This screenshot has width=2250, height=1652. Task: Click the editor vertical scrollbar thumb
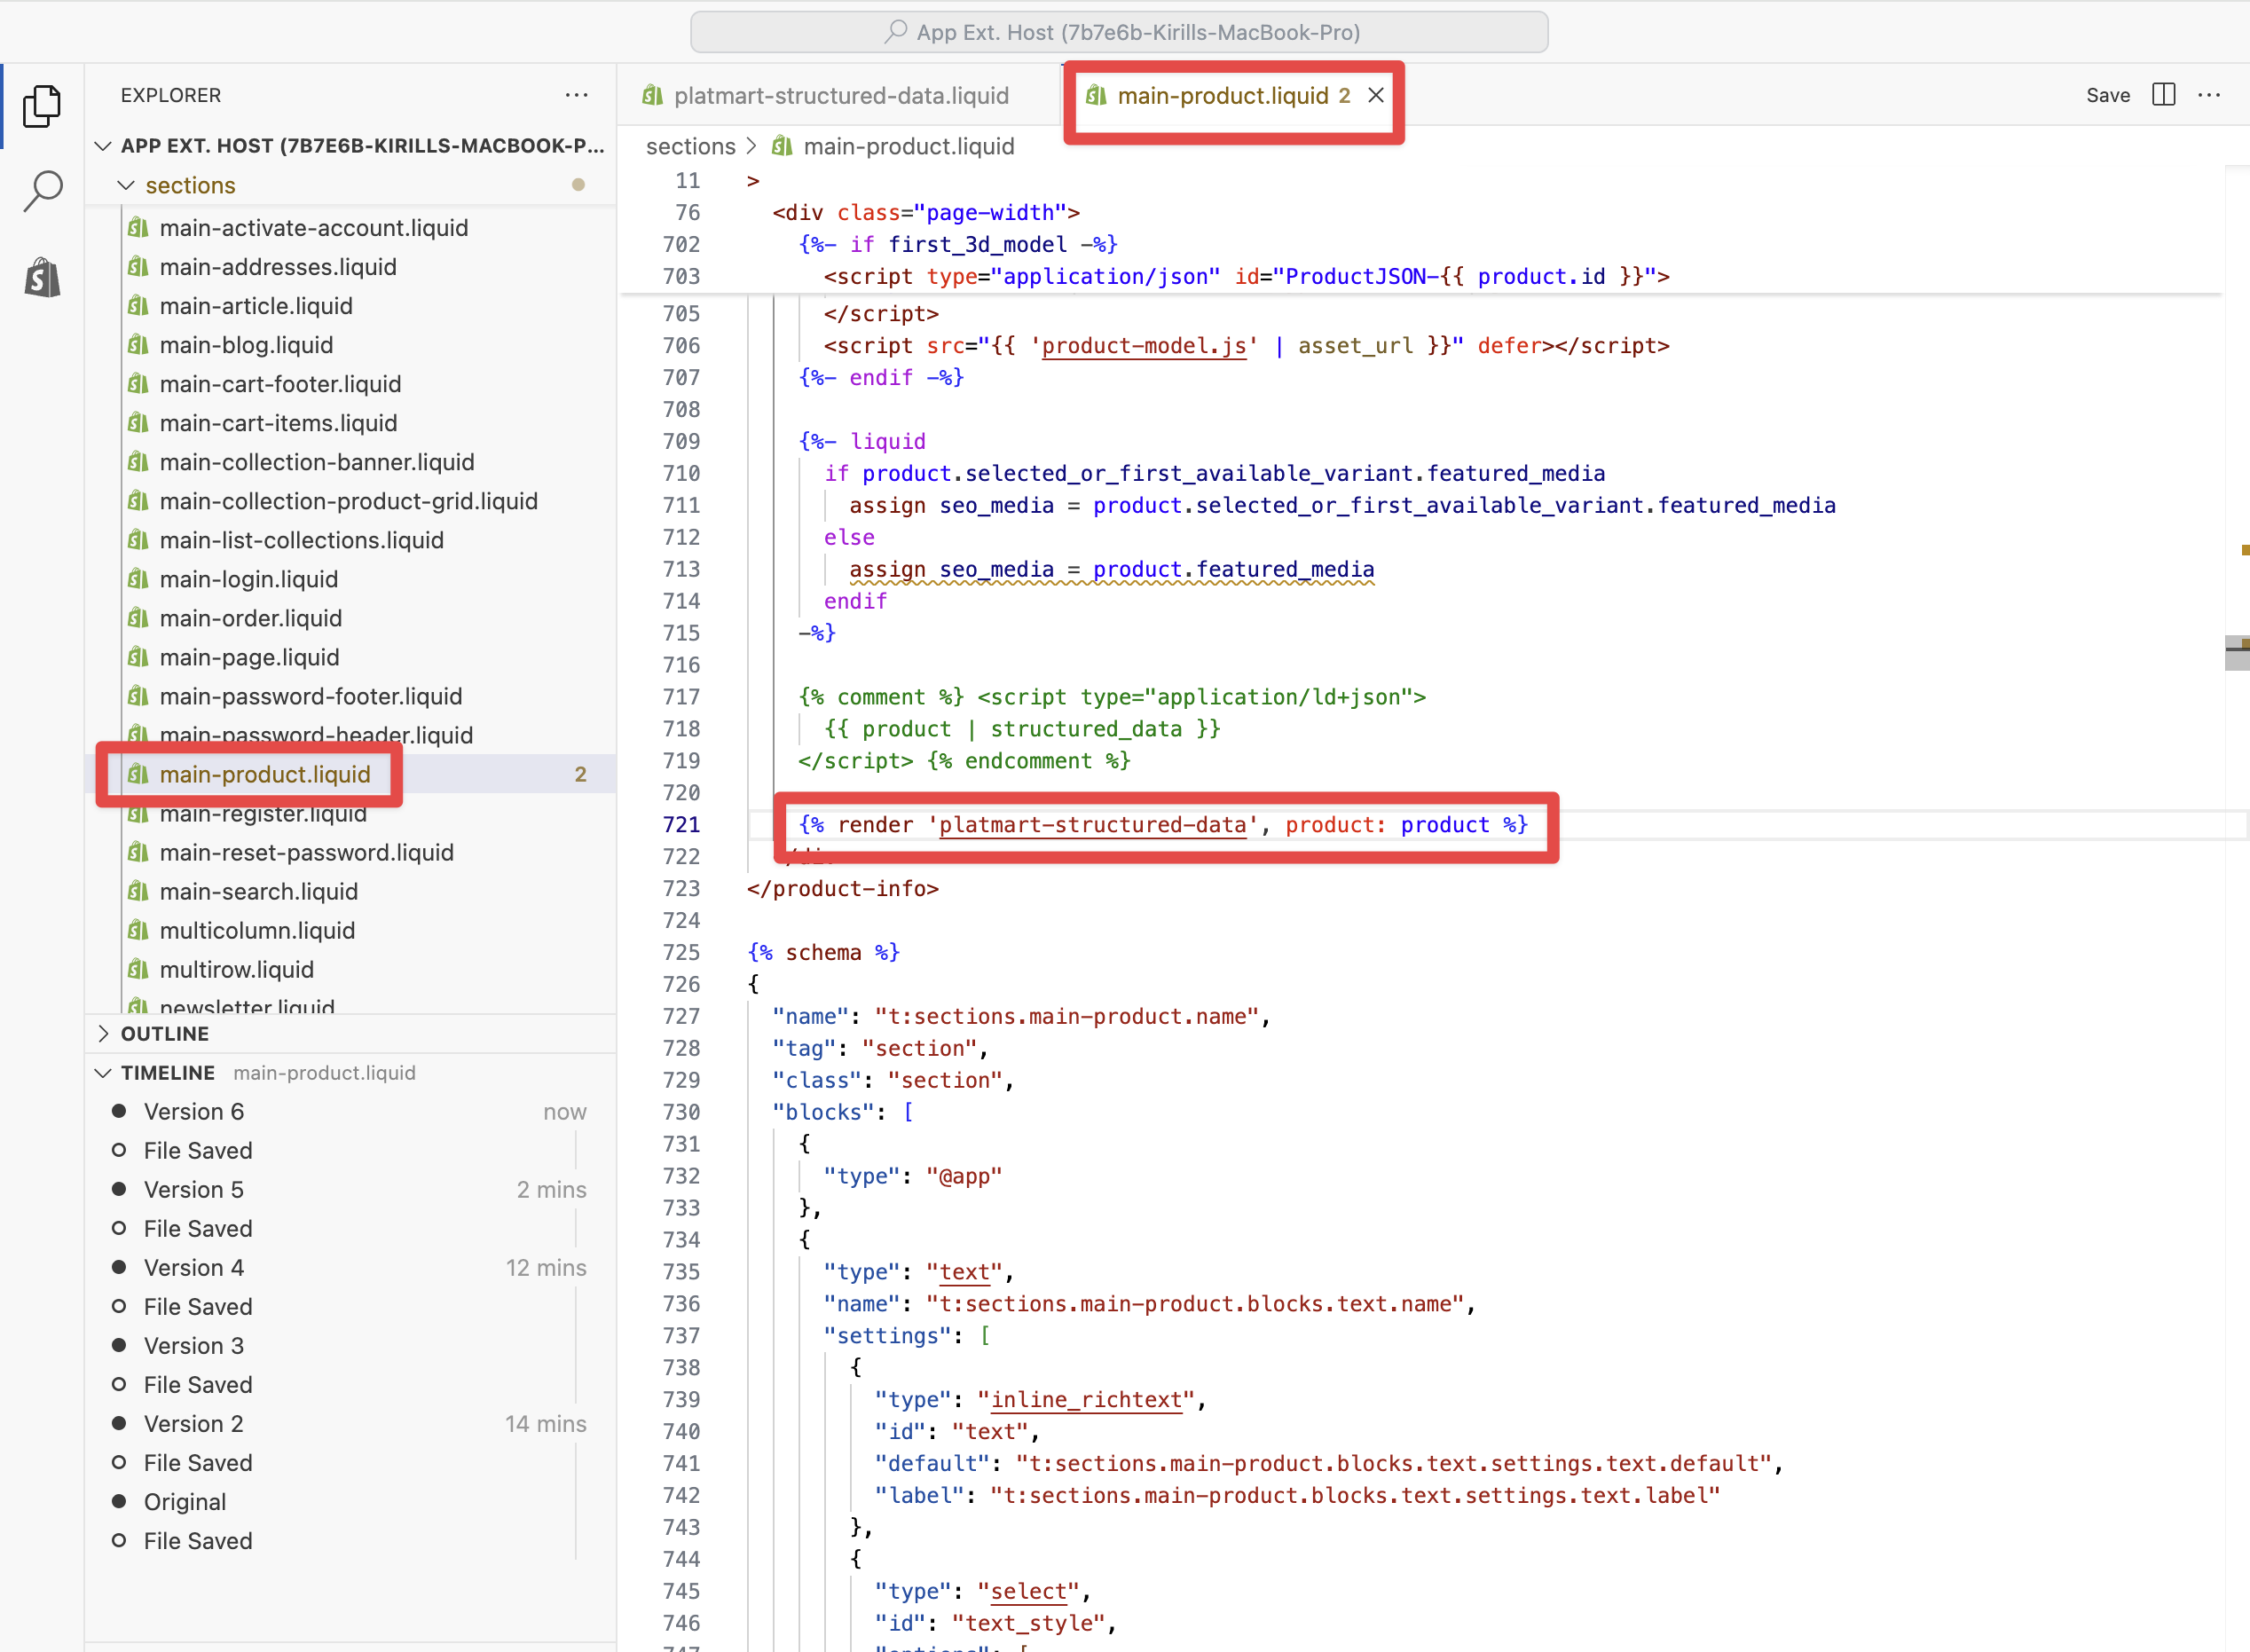[2236, 653]
